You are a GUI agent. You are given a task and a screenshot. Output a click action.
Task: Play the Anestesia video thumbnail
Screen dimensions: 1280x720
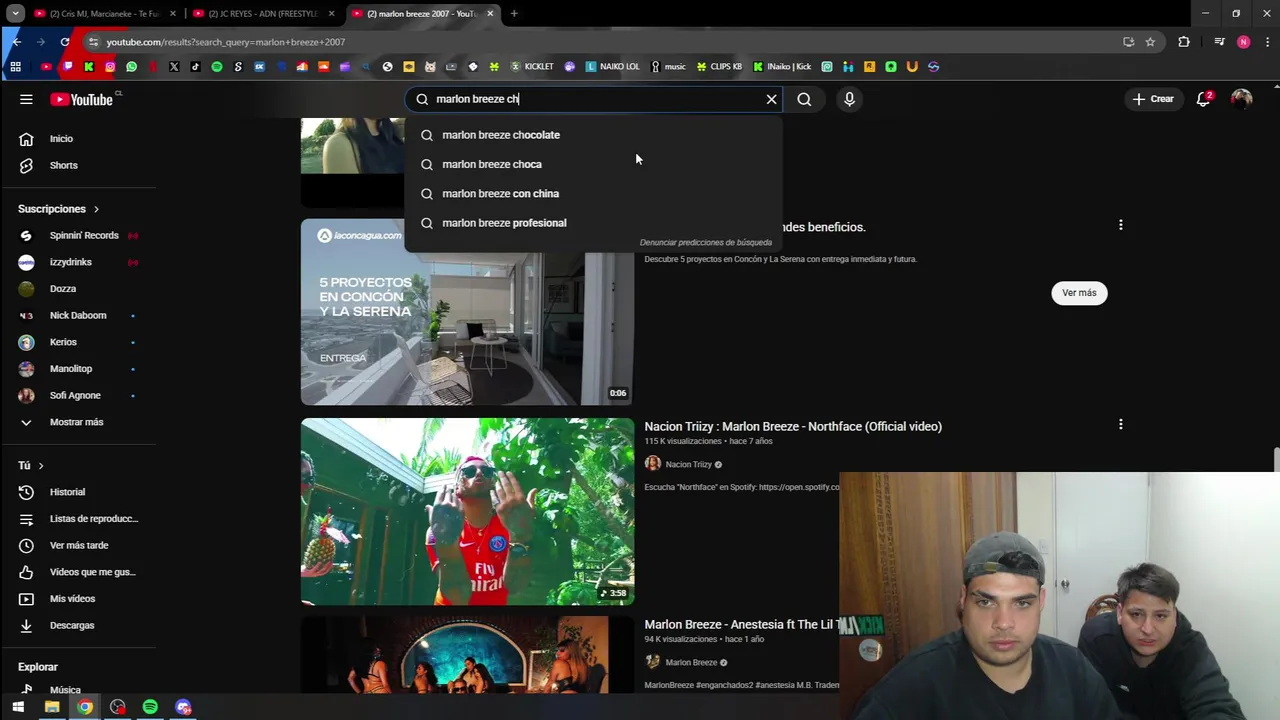click(x=467, y=655)
